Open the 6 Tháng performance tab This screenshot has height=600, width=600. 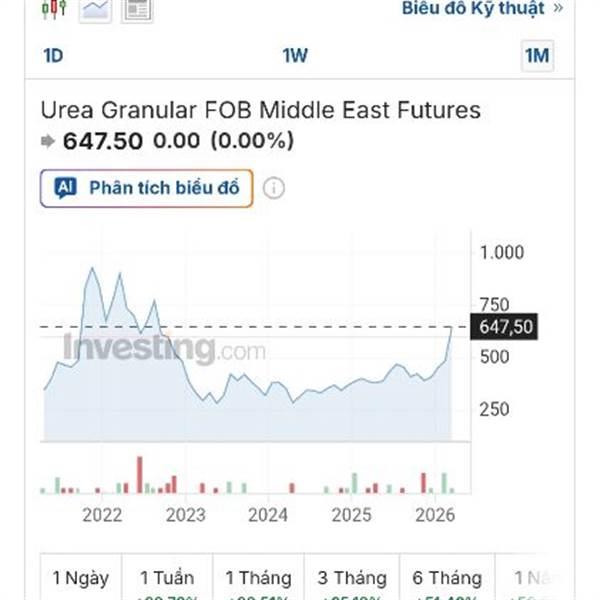(447, 577)
